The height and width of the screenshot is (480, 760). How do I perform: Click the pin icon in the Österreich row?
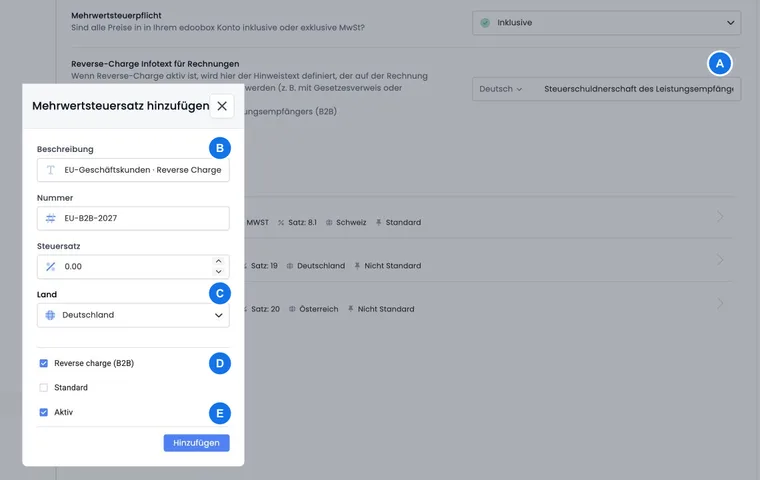click(x=350, y=309)
